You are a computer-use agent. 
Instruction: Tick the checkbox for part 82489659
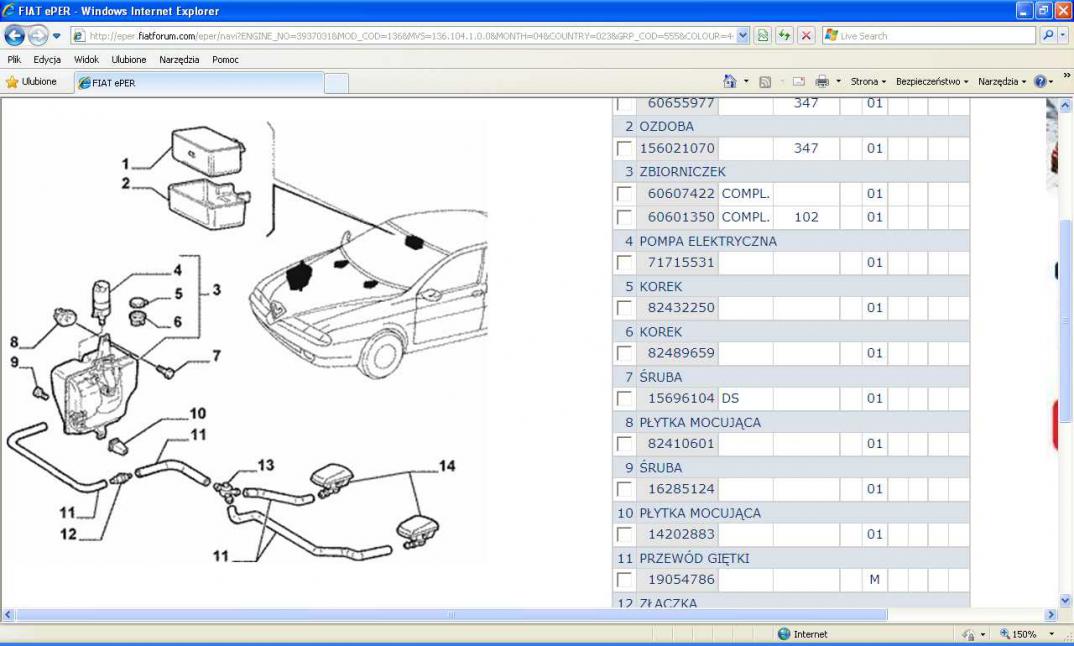point(624,353)
